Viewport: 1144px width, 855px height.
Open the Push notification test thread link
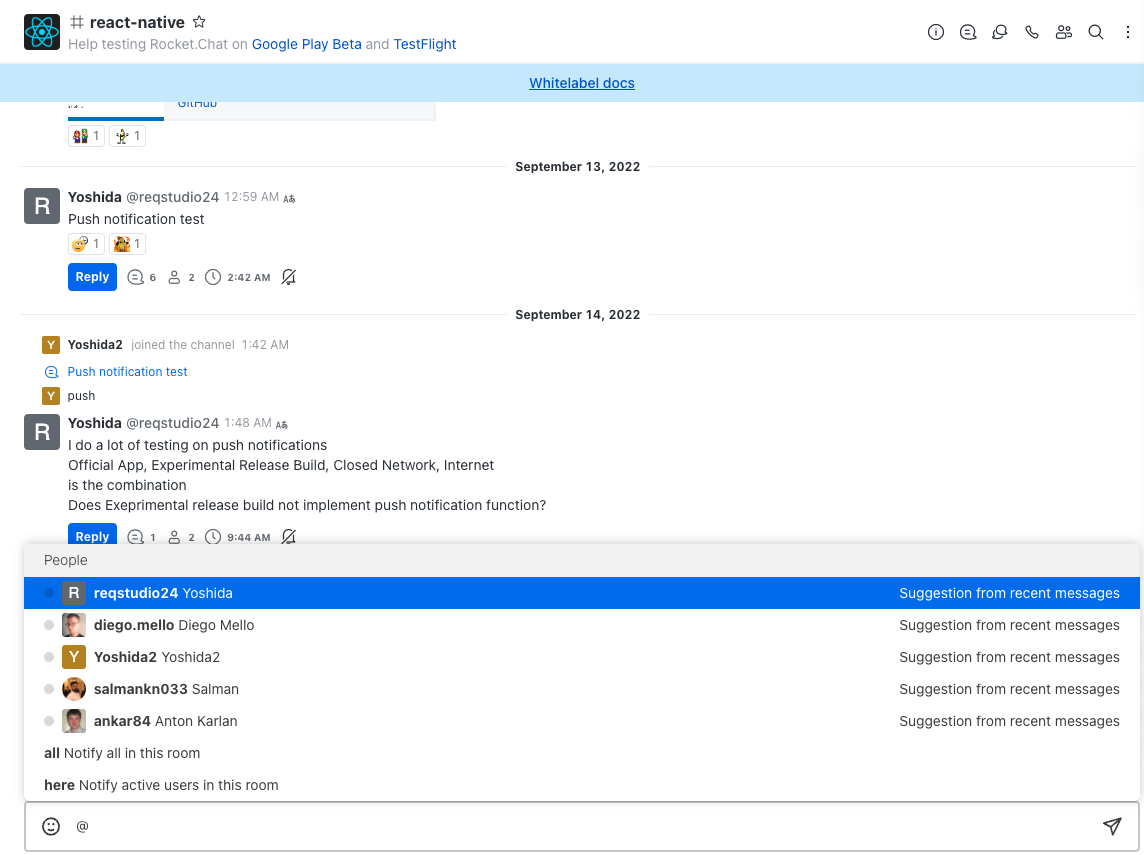127,372
